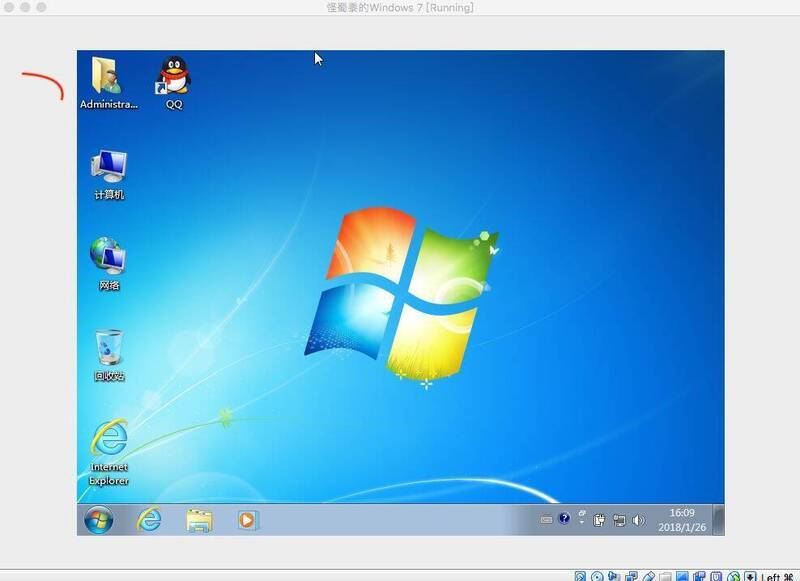Click the VirtualBox optical disc status icon

click(x=597, y=576)
